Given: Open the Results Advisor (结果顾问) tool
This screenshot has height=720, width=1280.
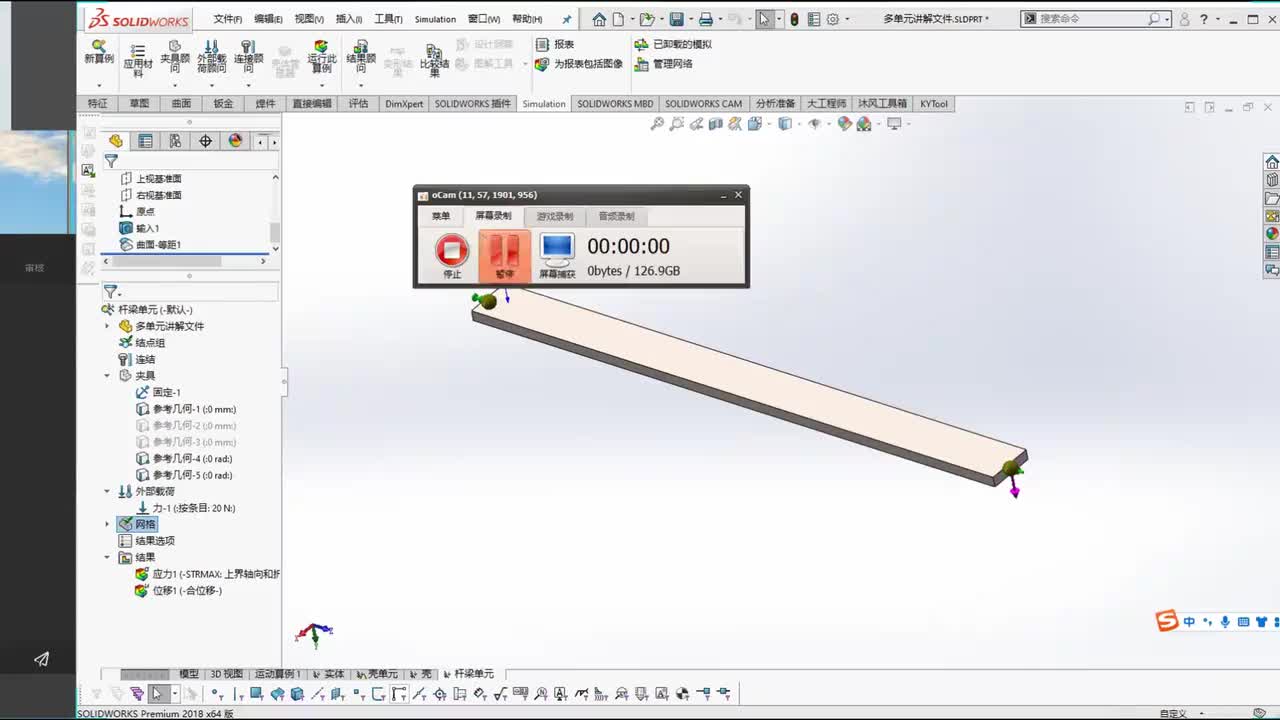Looking at the screenshot, I should [x=360, y=56].
